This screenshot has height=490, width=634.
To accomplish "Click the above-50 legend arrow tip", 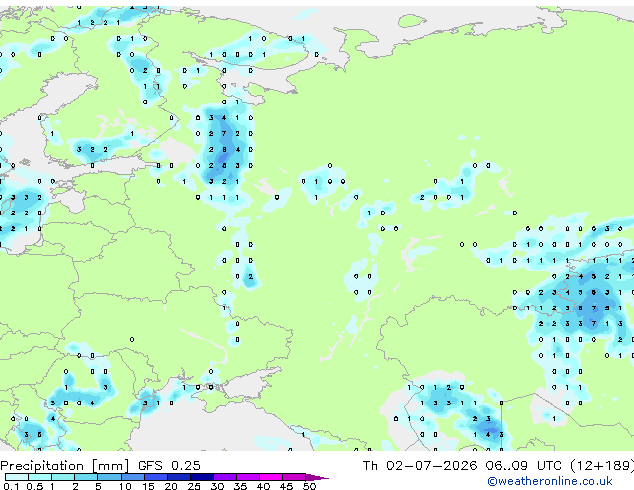I will coord(317,477).
